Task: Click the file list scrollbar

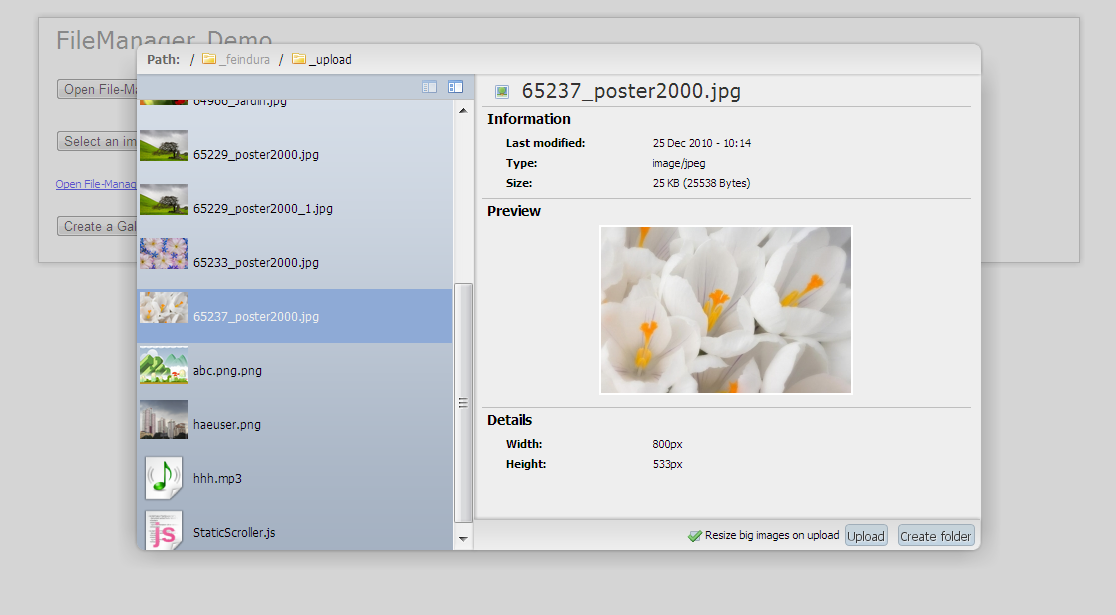Action: click(462, 402)
